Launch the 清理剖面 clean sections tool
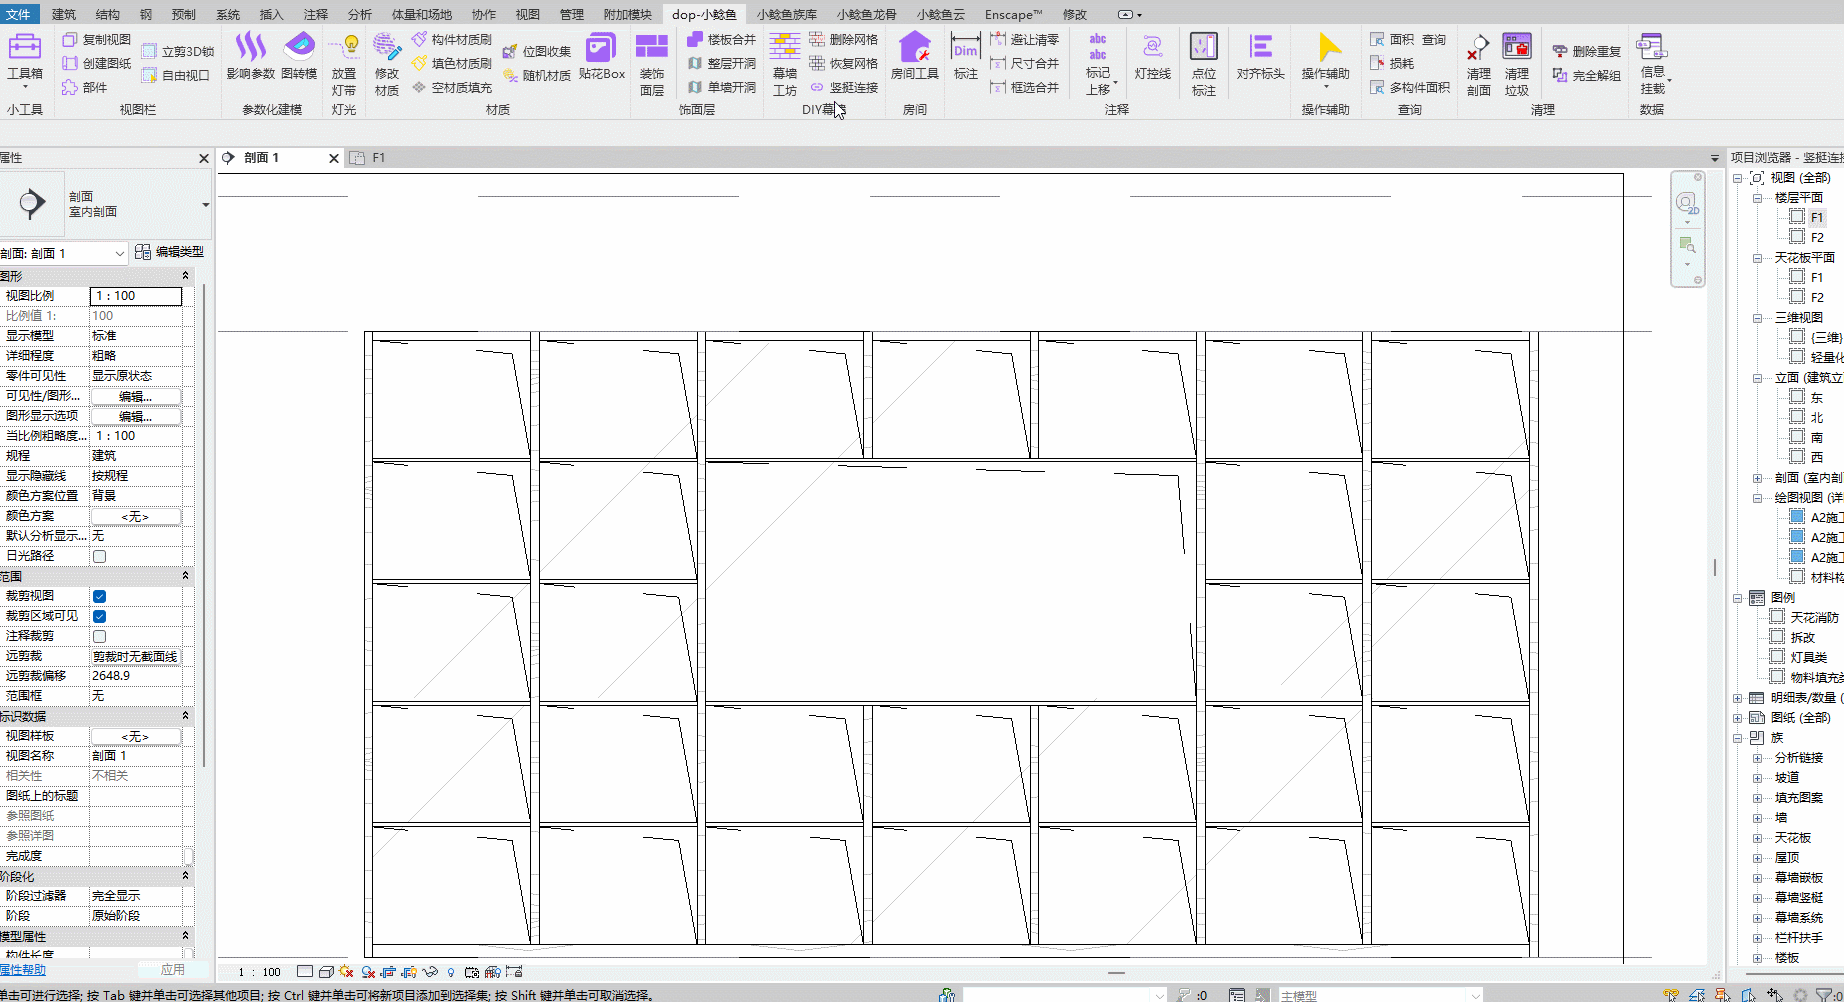1844x1002 pixels. [1478, 65]
